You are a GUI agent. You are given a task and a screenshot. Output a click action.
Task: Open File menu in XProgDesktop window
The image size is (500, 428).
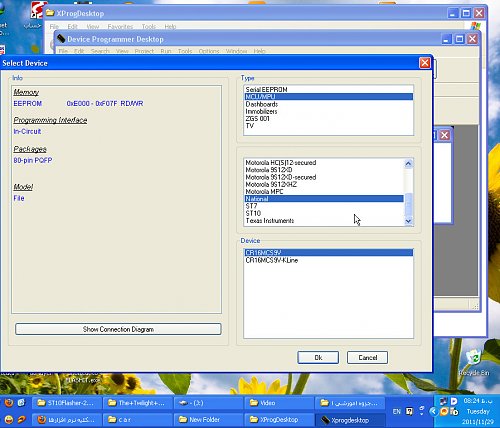coord(54,26)
